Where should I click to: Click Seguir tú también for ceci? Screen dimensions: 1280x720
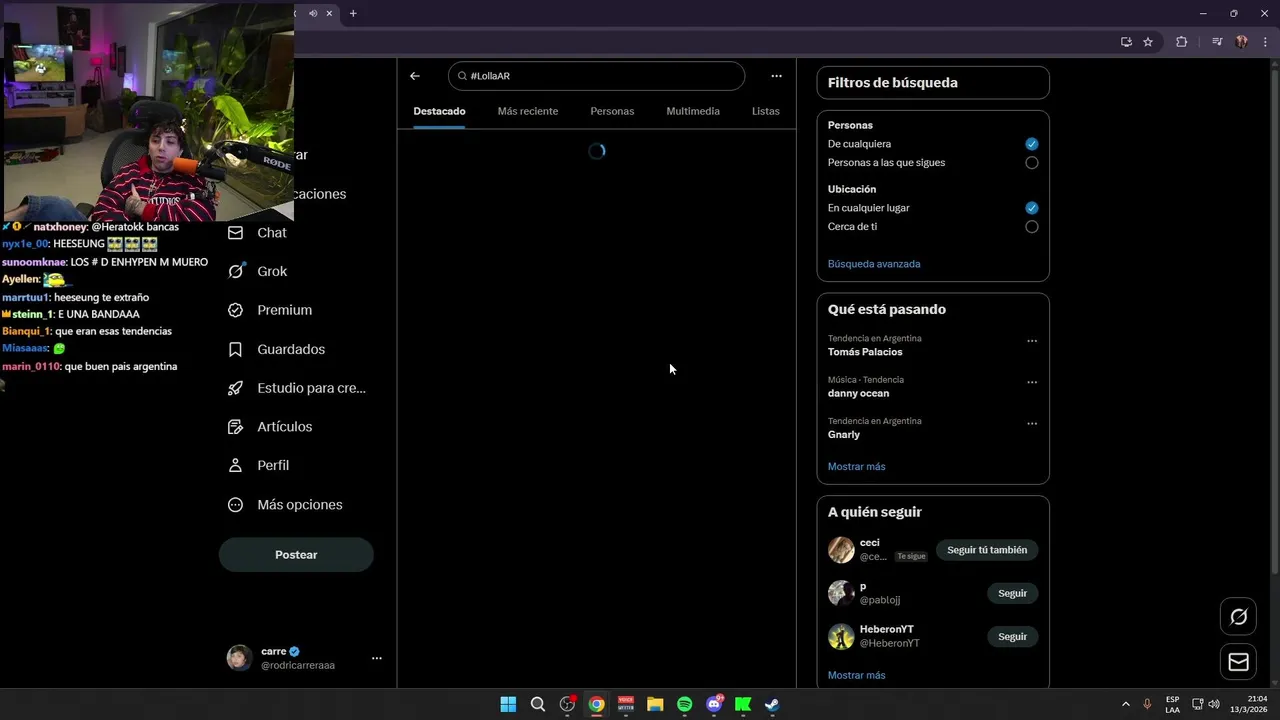coord(987,550)
